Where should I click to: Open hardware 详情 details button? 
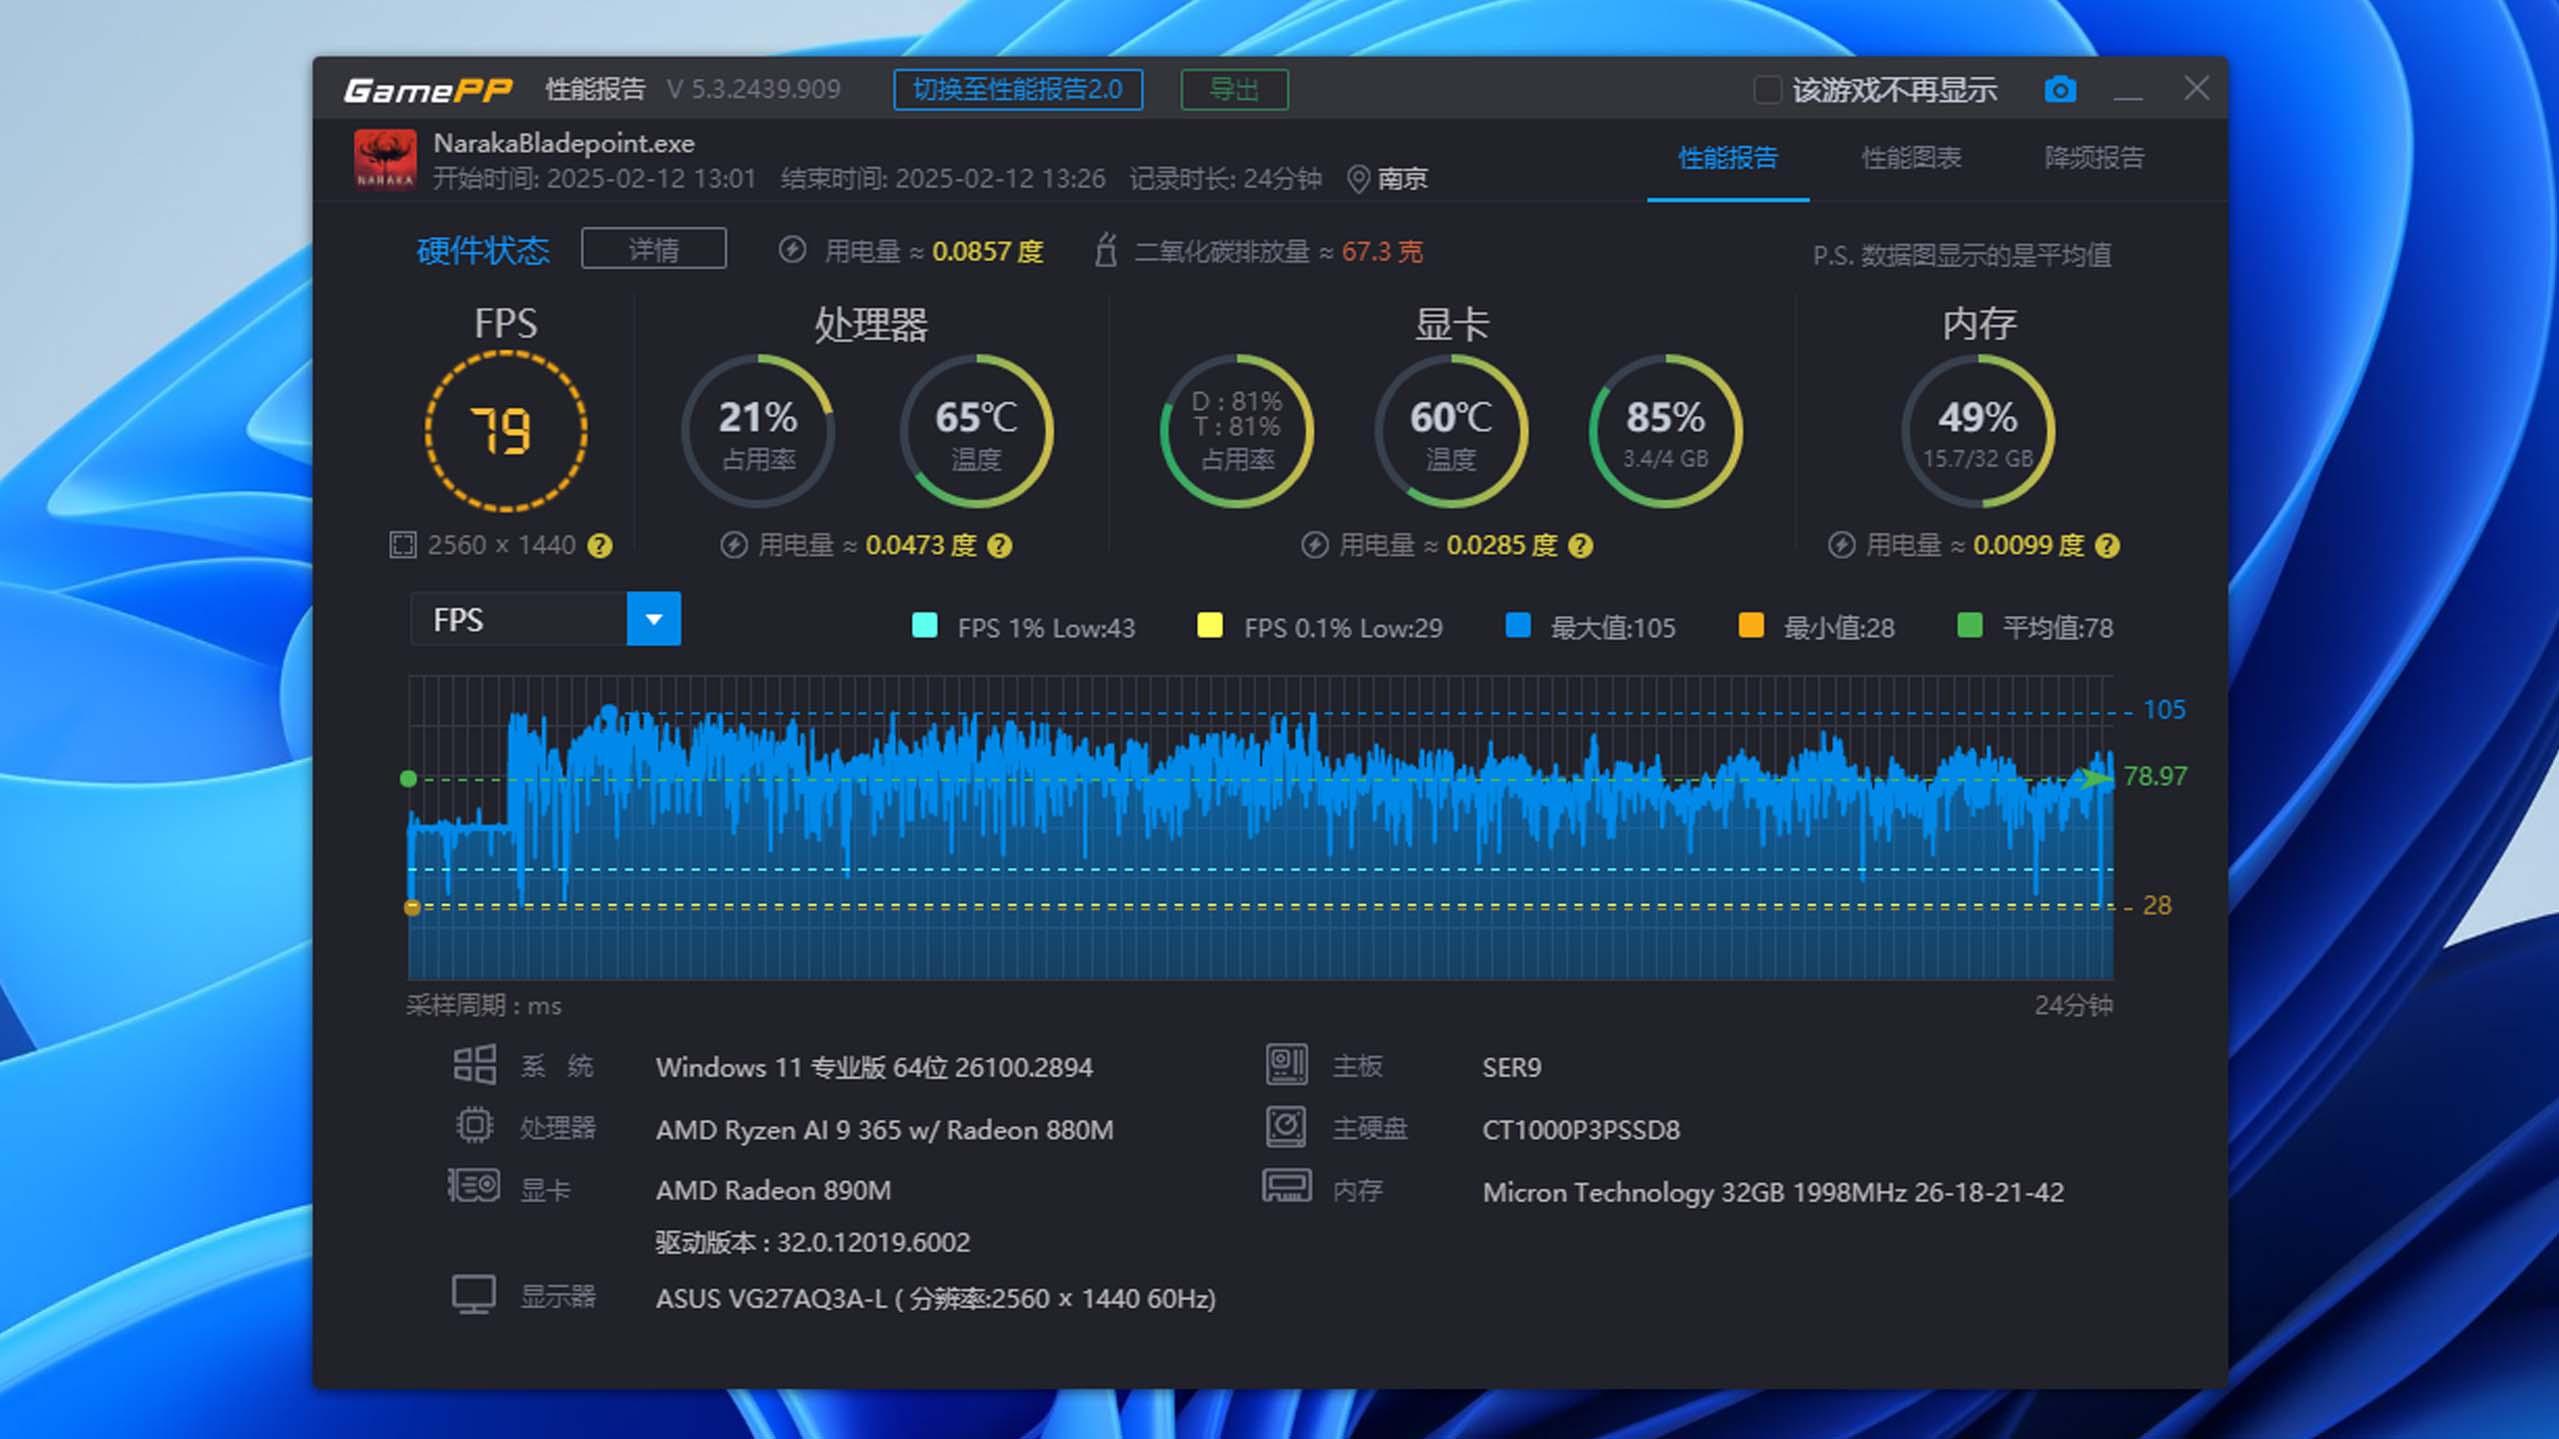tap(654, 248)
